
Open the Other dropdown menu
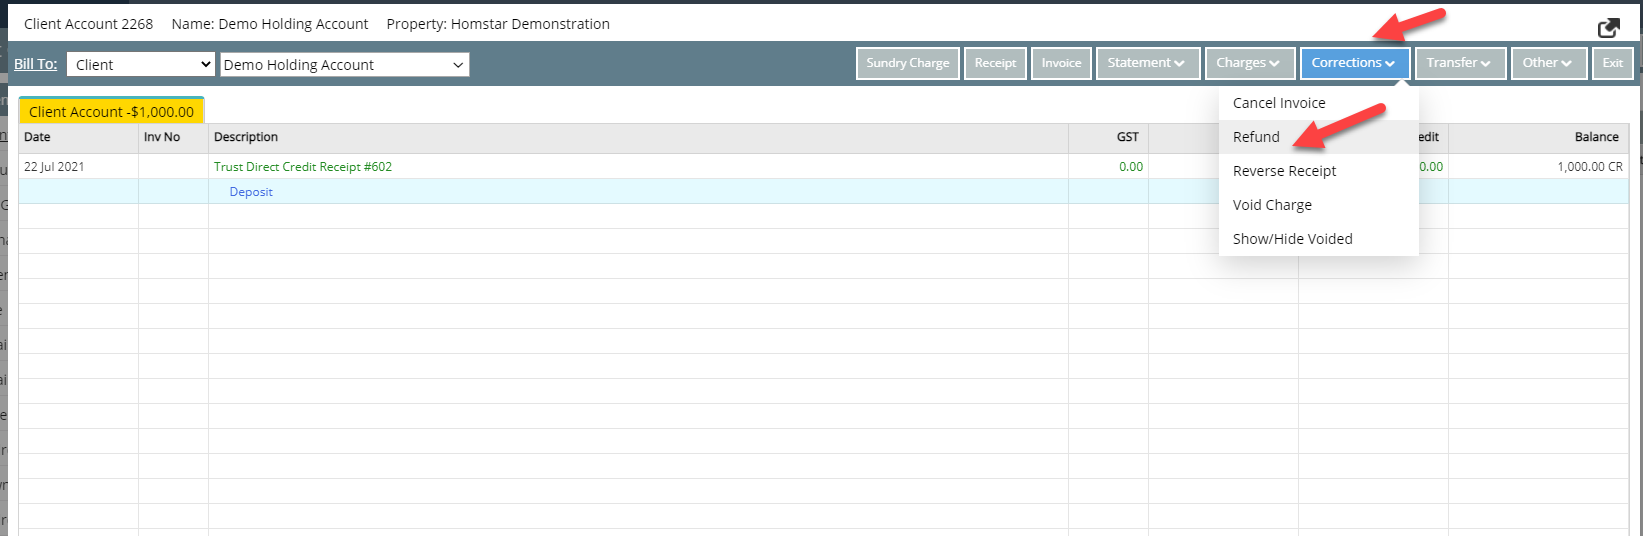click(x=1547, y=63)
